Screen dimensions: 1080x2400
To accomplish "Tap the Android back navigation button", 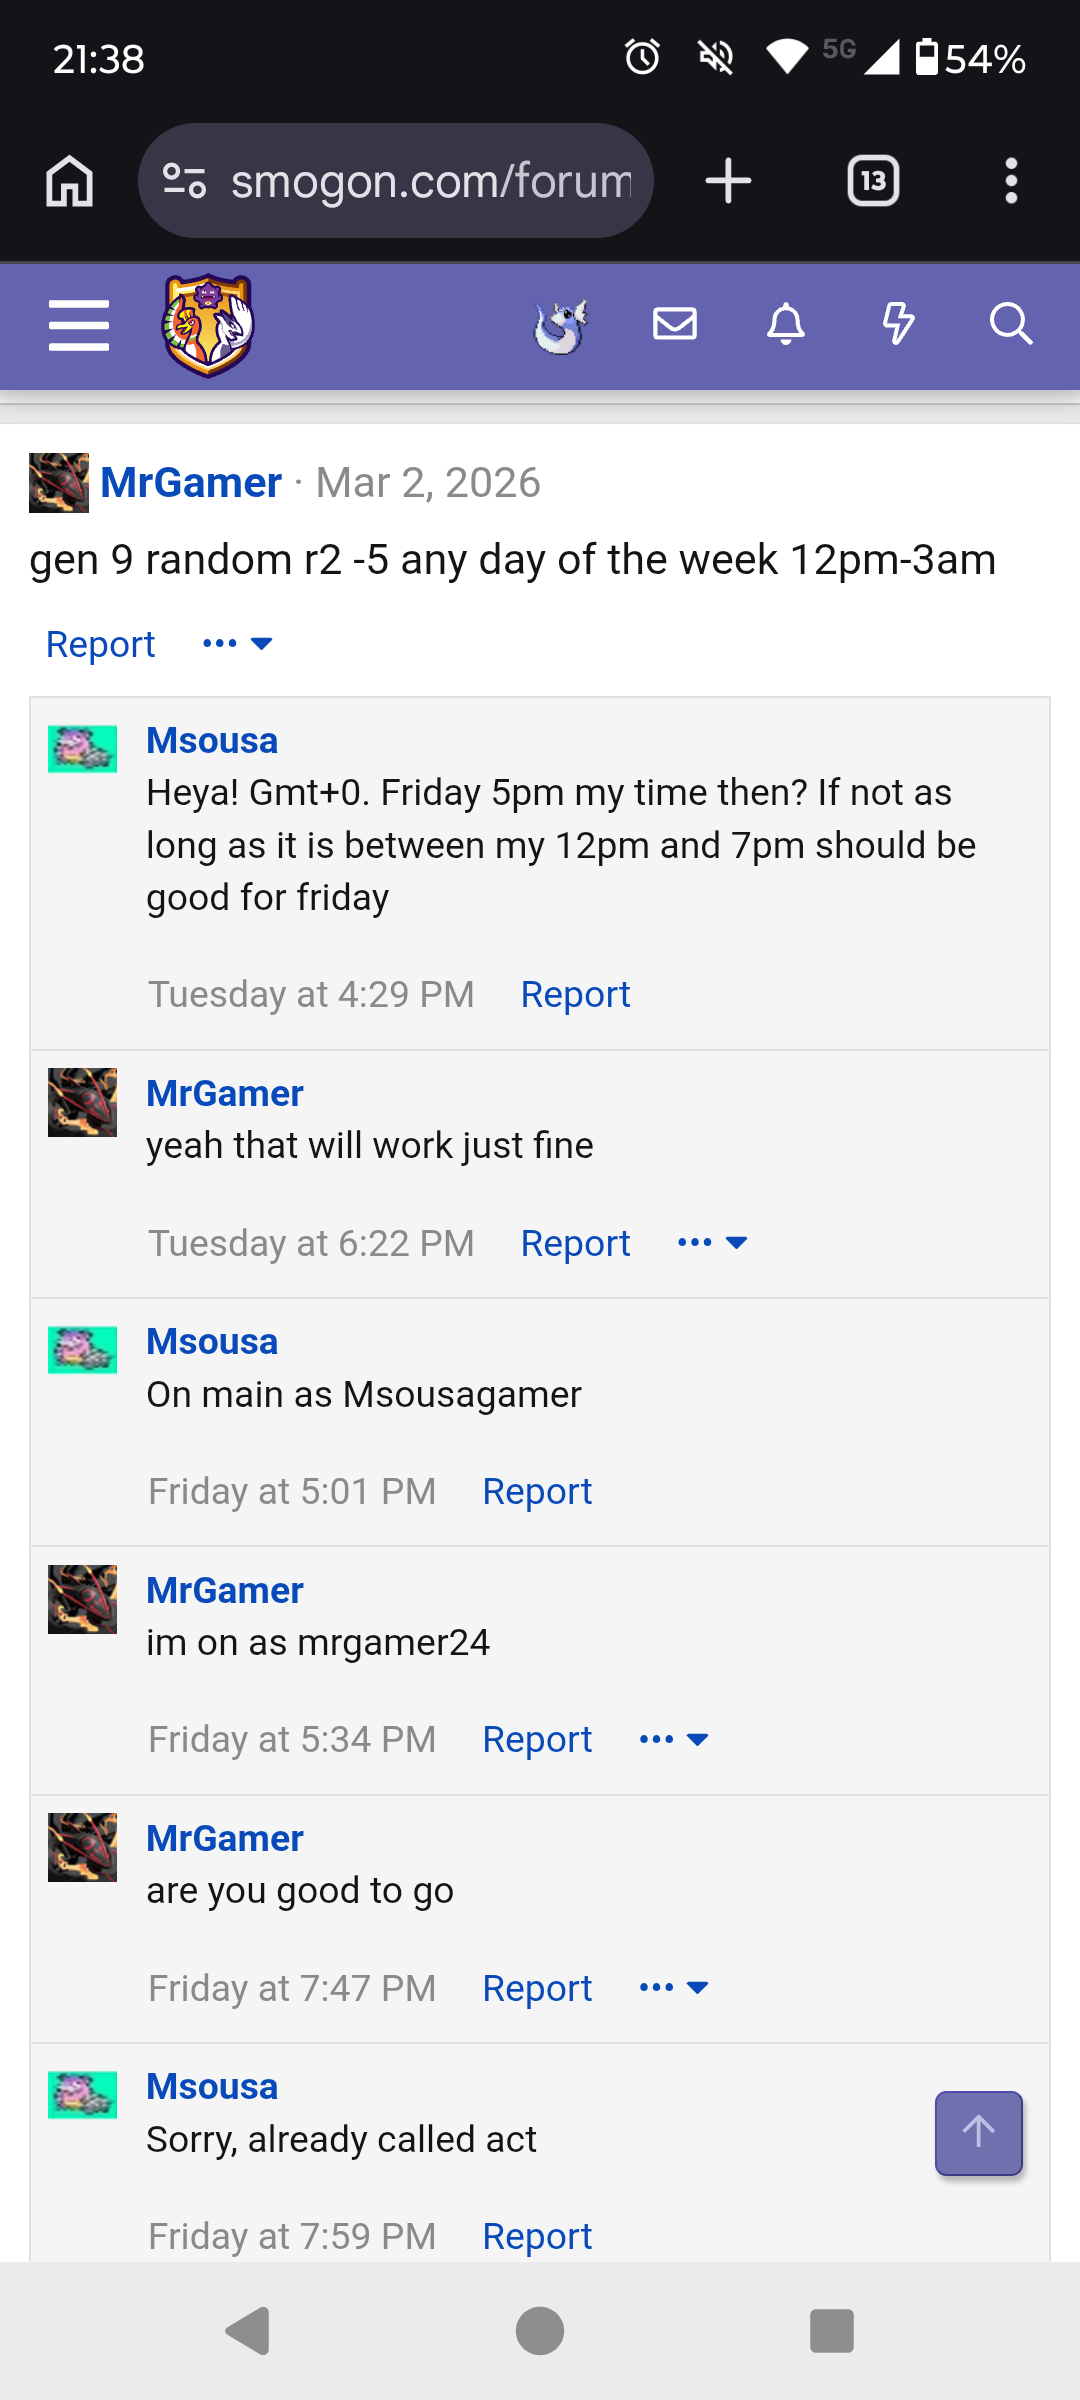I will pos(249,2331).
